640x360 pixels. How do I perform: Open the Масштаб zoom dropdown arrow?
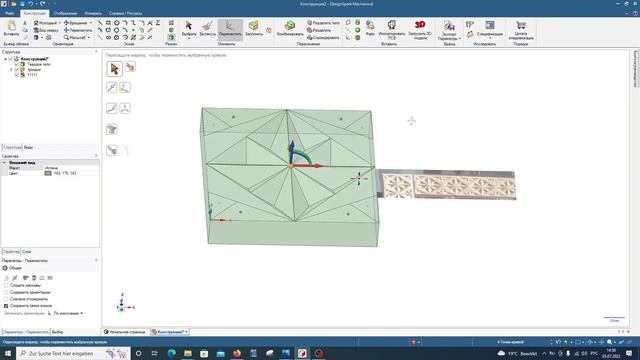[89, 38]
